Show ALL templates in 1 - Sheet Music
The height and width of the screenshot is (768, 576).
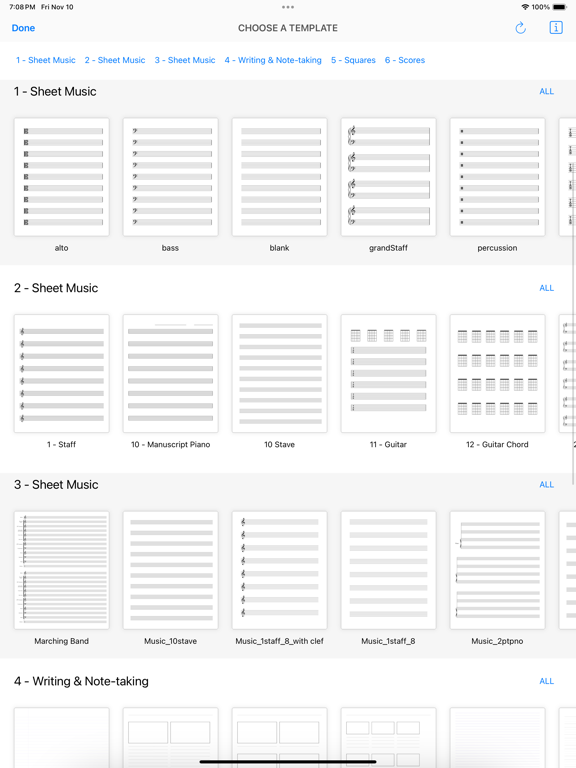(x=547, y=91)
